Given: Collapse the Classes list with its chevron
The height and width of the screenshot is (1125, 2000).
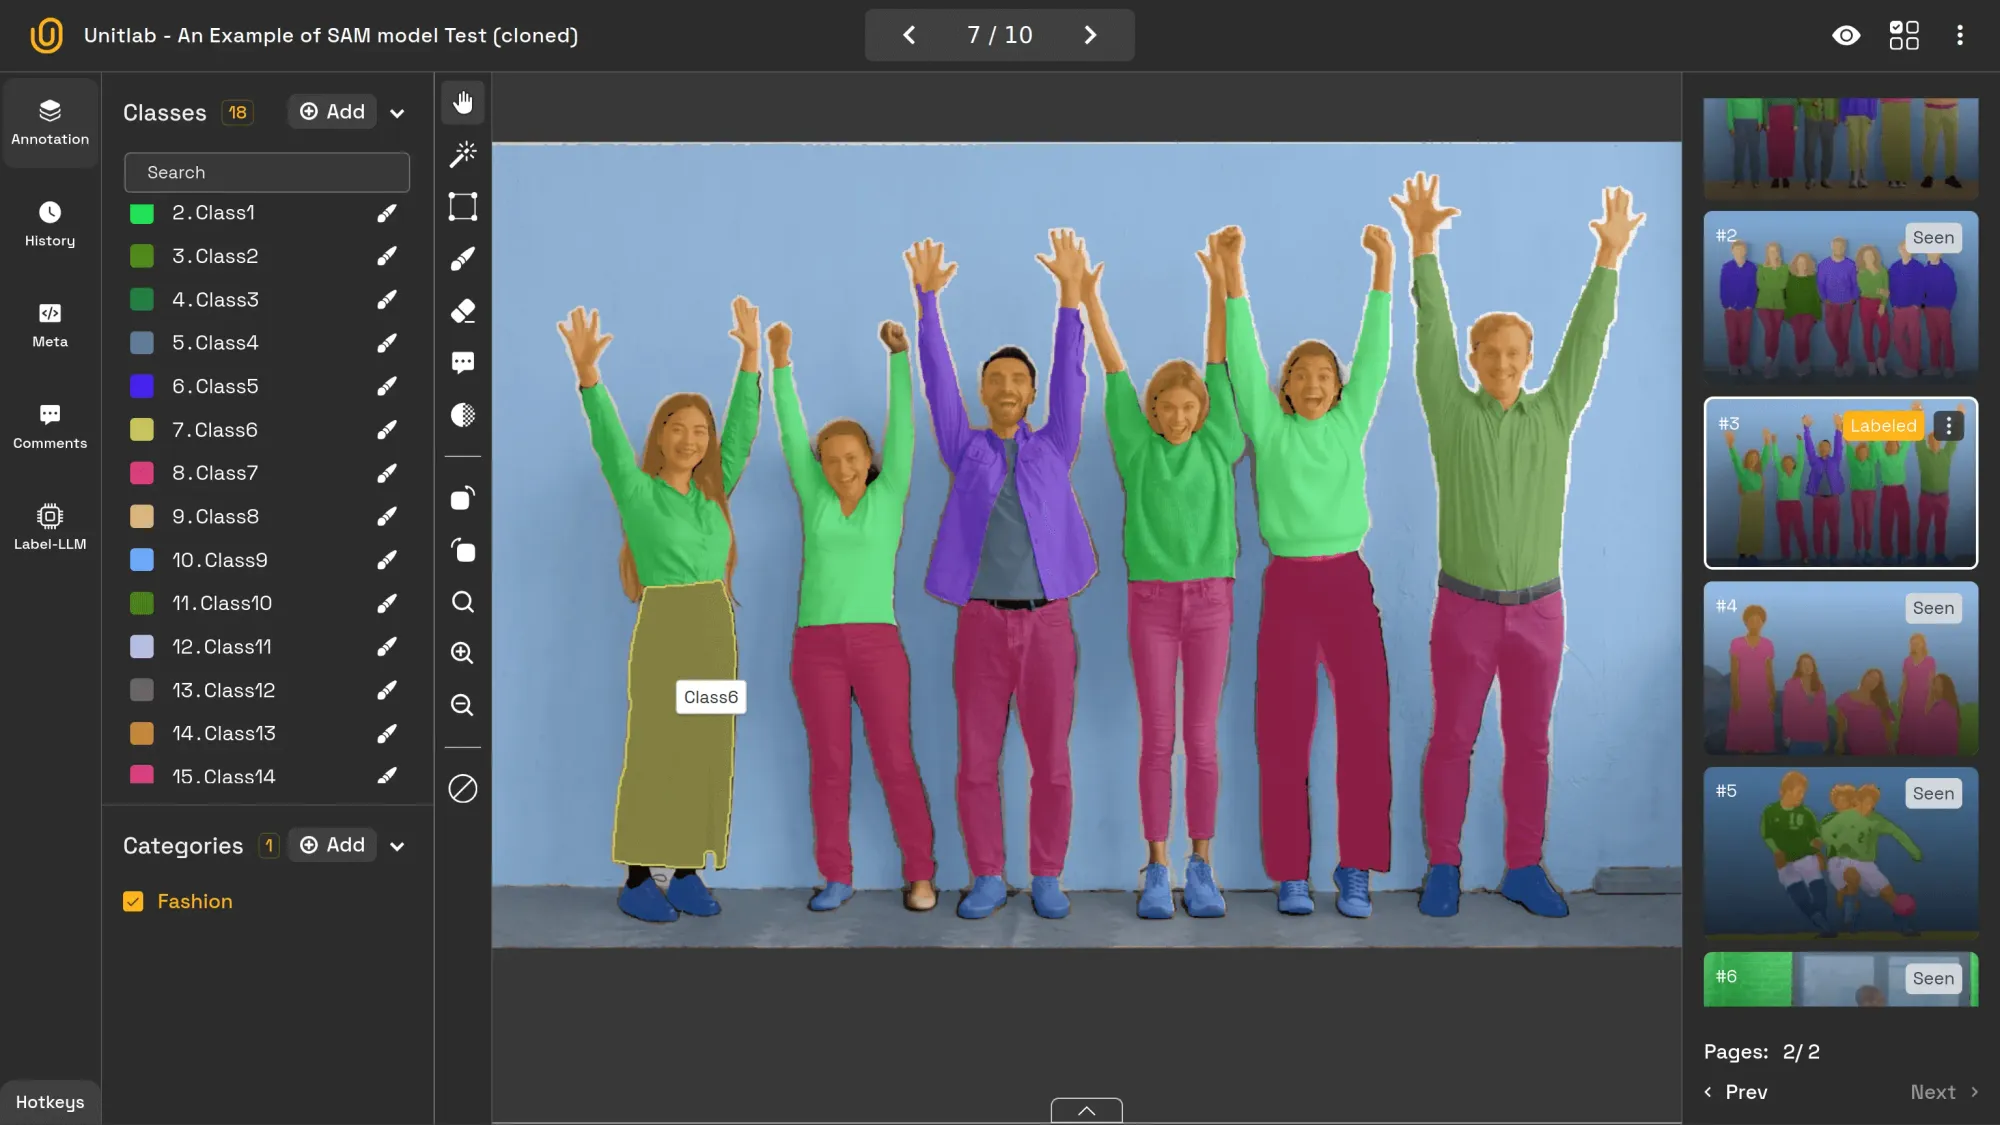Looking at the screenshot, I should coord(397,112).
